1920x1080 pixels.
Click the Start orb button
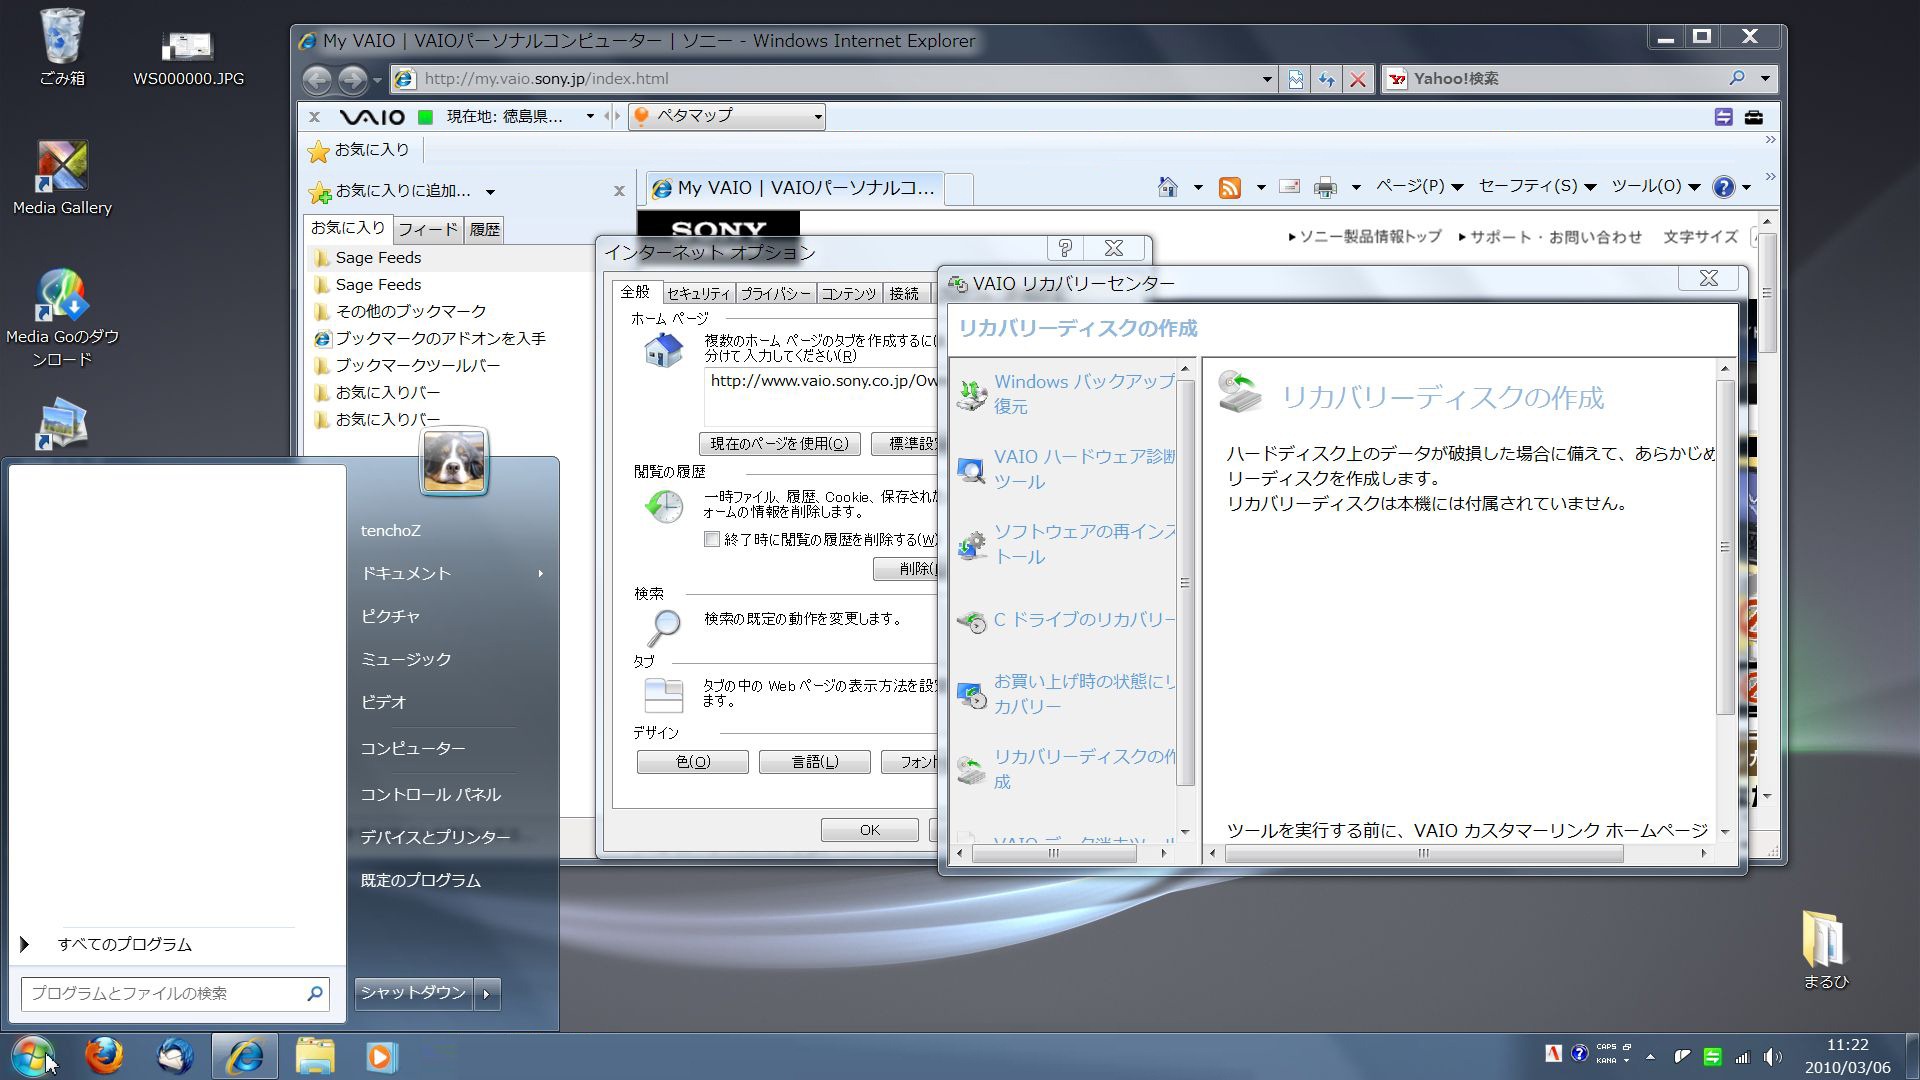[x=33, y=1056]
